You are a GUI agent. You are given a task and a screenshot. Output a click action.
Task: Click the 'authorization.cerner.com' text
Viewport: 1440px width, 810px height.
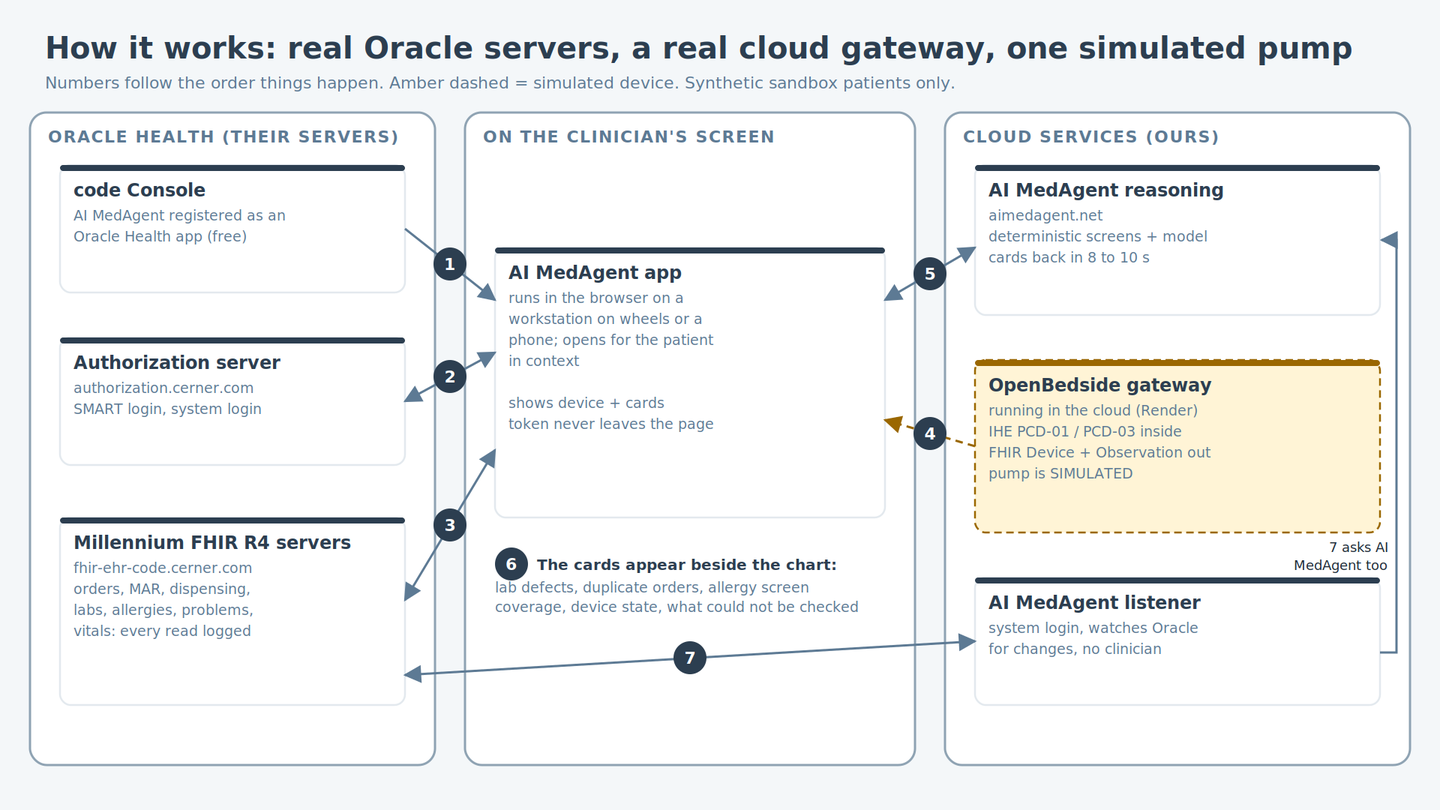click(164, 388)
